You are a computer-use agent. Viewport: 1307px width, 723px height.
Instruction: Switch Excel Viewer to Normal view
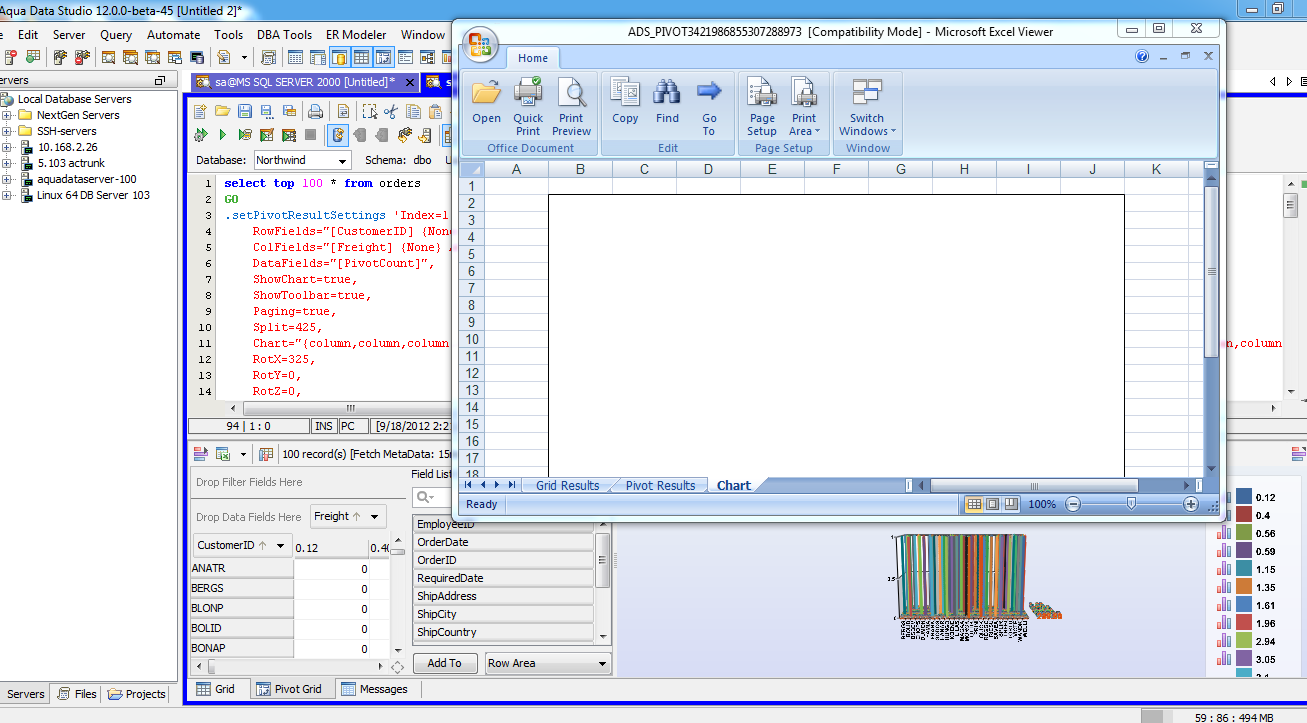pyautogui.click(x=974, y=504)
